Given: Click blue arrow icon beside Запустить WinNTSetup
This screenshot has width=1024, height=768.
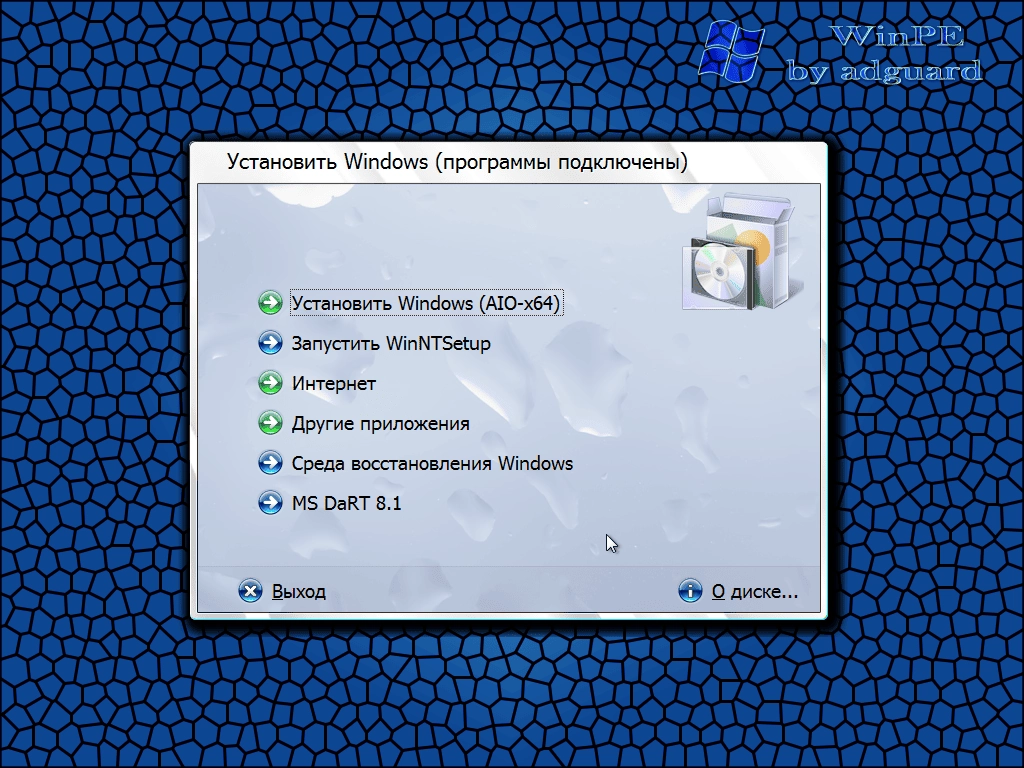Looking at the screenshot, I should [x=270, y=343].
